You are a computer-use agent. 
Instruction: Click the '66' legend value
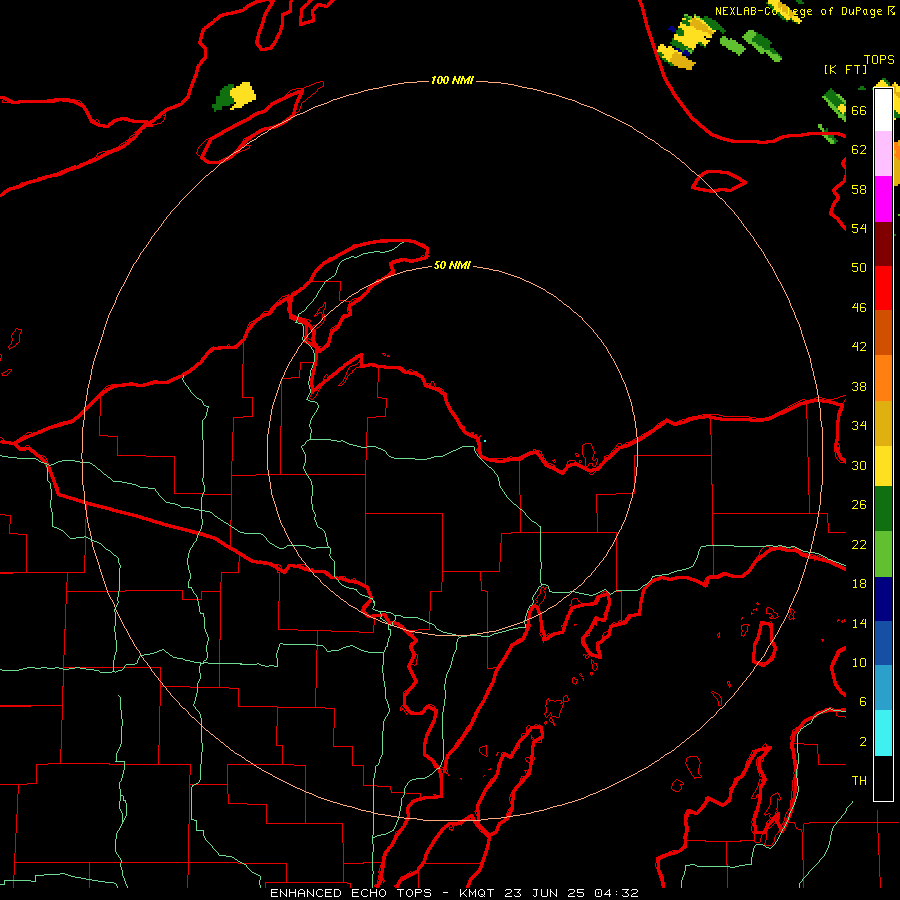[859, 110]
